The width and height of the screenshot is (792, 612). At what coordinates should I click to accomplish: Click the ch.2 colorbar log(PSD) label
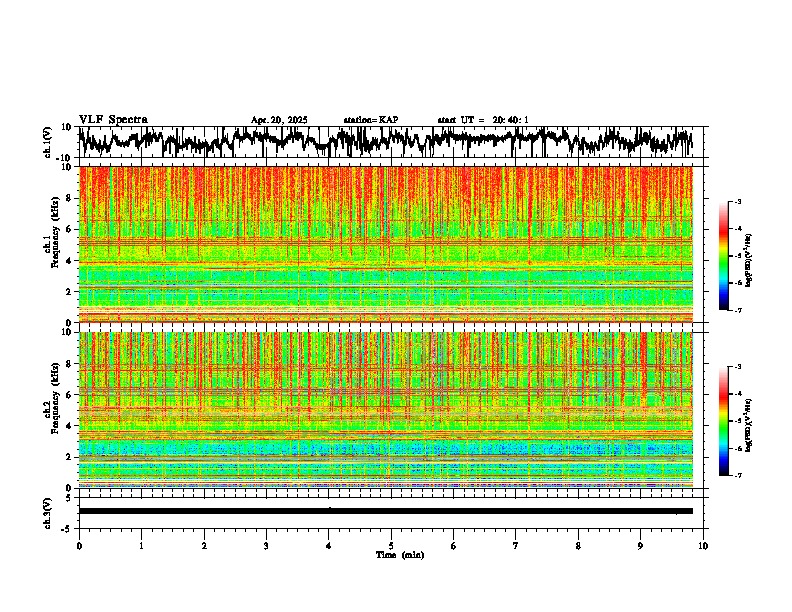coord(749,425)
